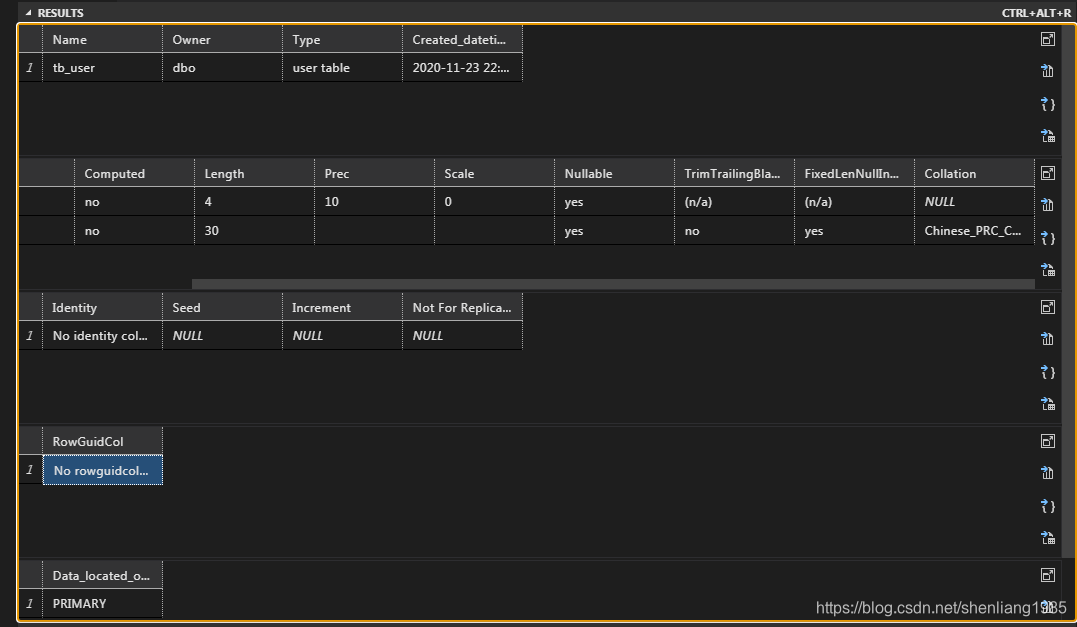Click the Identity column header

102,307
